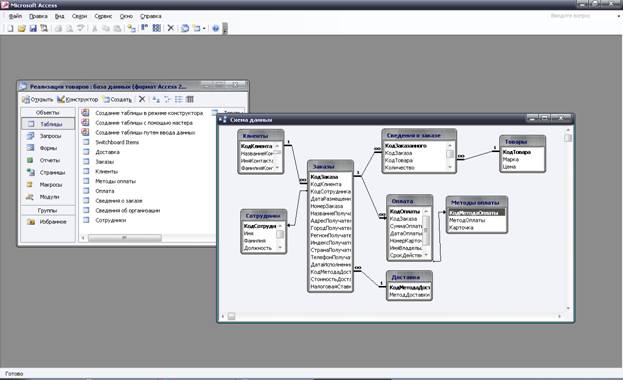Select Формы in Objects pane
Viewport: 623px width, 380px height.
48,148
